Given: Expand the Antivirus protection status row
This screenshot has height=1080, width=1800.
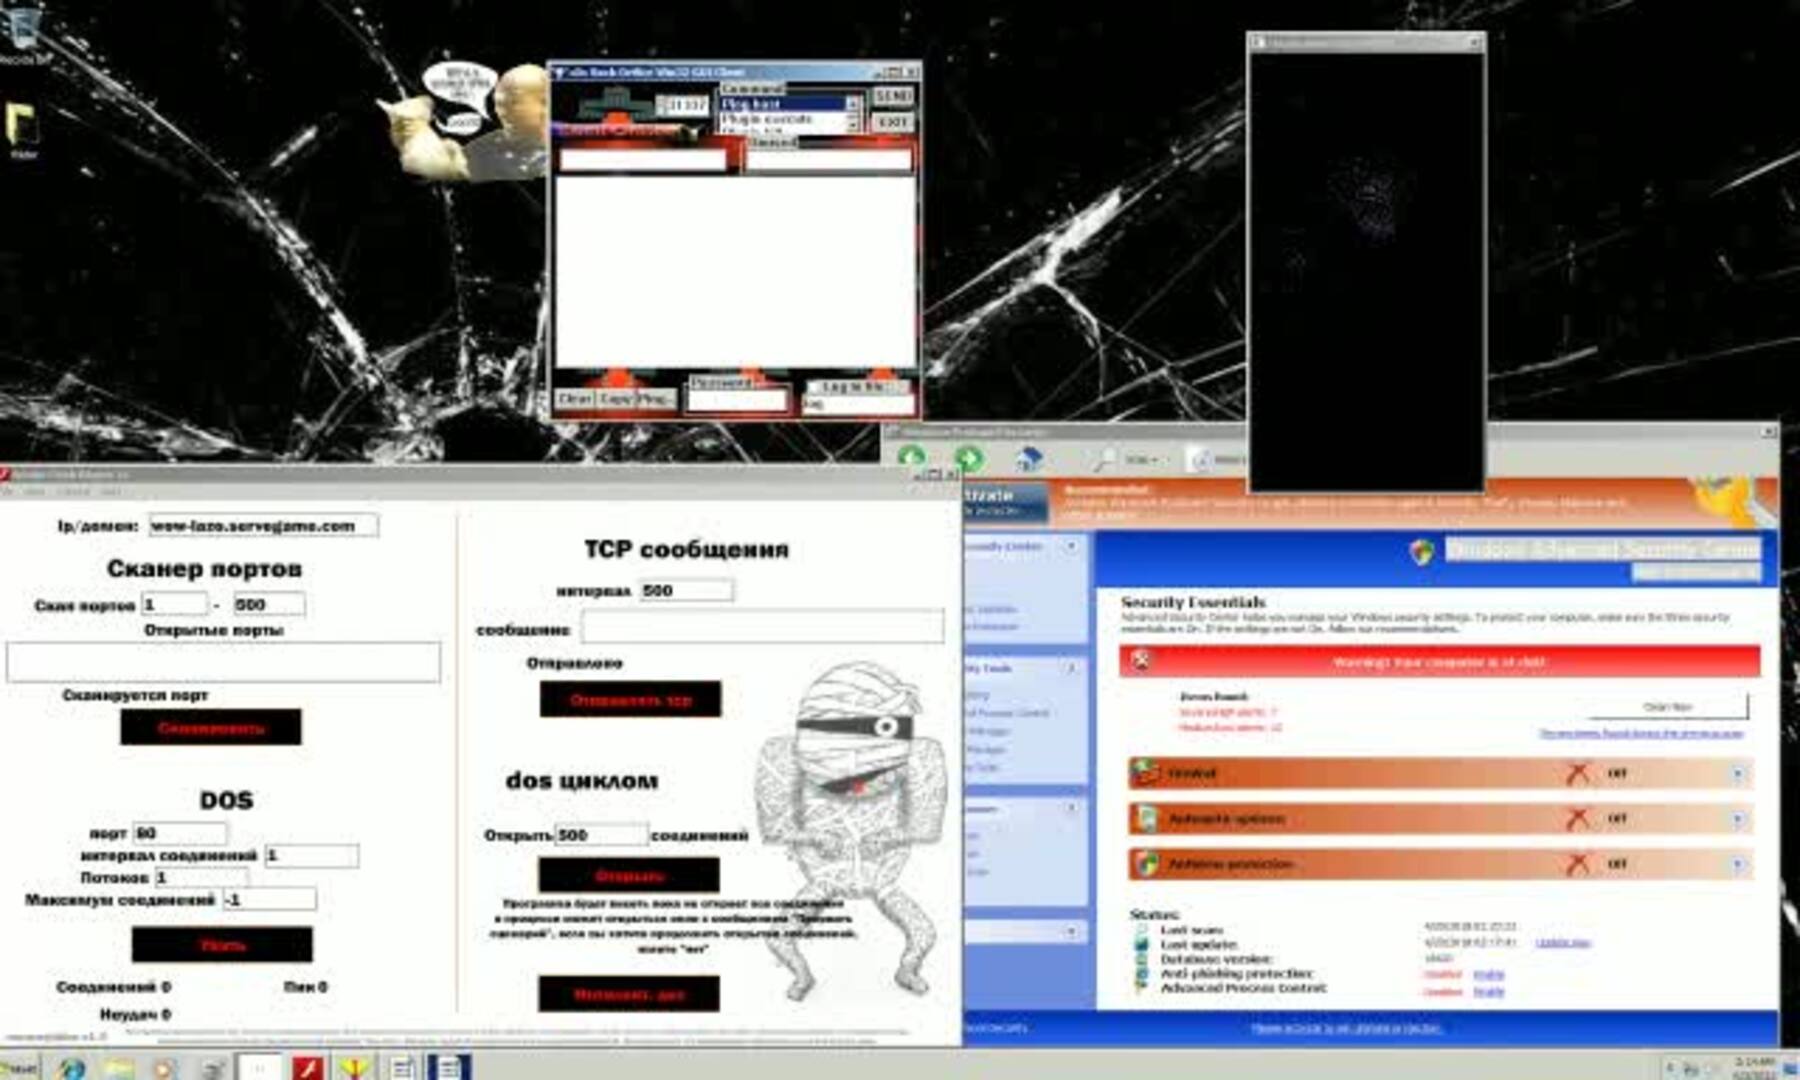Looking at the screenshot, I should click(x=1737, y=863).
